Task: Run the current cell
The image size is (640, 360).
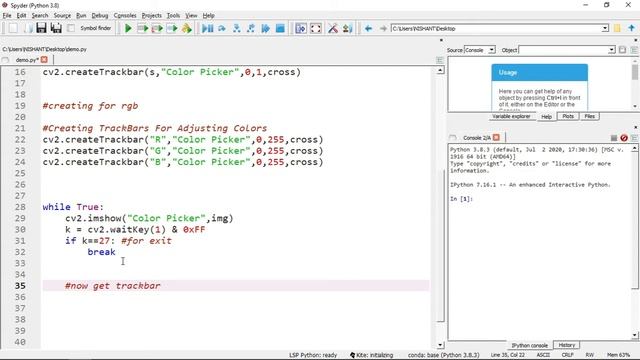Action: [142, 28]
